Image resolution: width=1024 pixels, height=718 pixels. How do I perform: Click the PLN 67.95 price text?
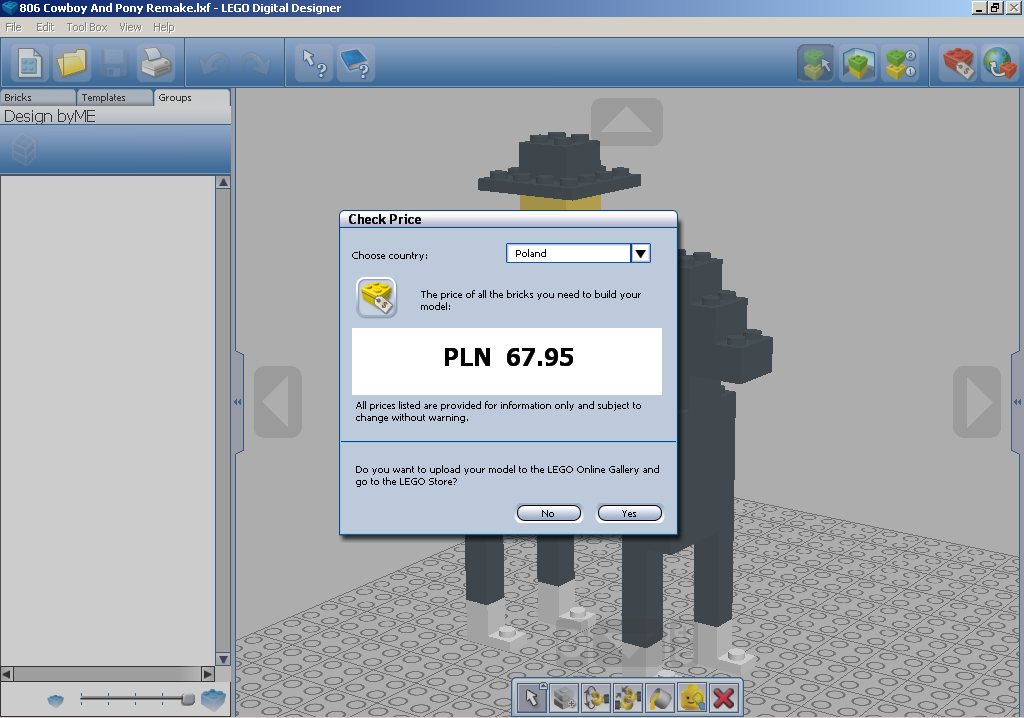pos(508,357)
